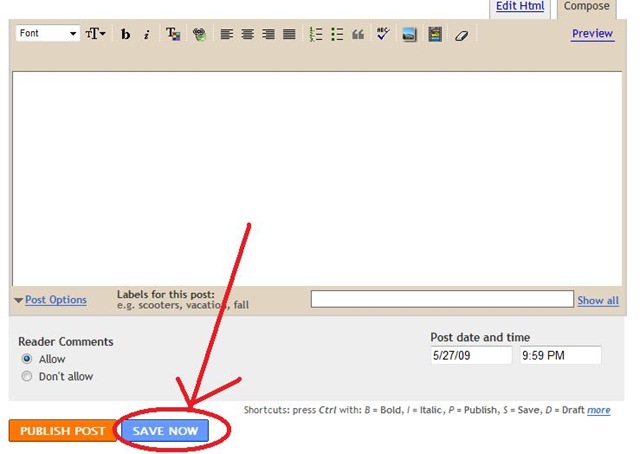The height and width of the screenshot is (454, 640).
Task: Click the Show all labels link
Action: (x=598, y=300)
